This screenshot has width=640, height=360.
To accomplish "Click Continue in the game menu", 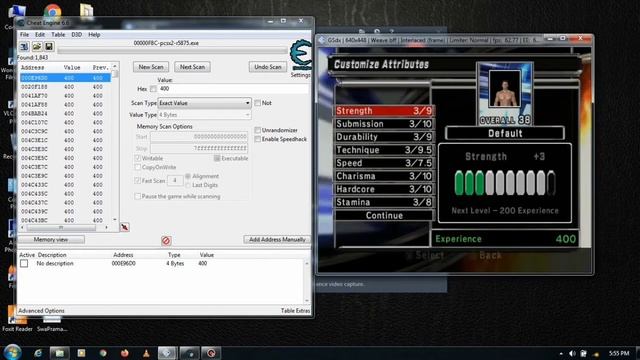I will click(384, 216).
